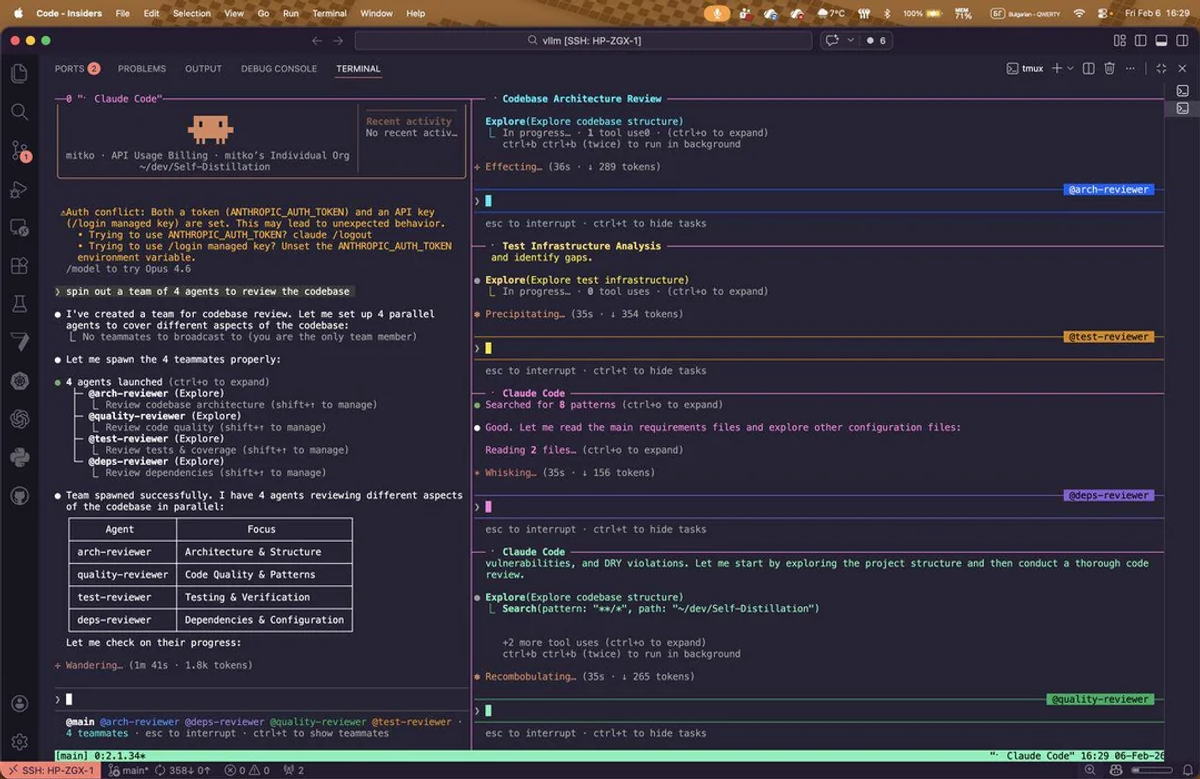
Task: Toggle the bottom panel visibility
Action: click(x=1161, y=41)
